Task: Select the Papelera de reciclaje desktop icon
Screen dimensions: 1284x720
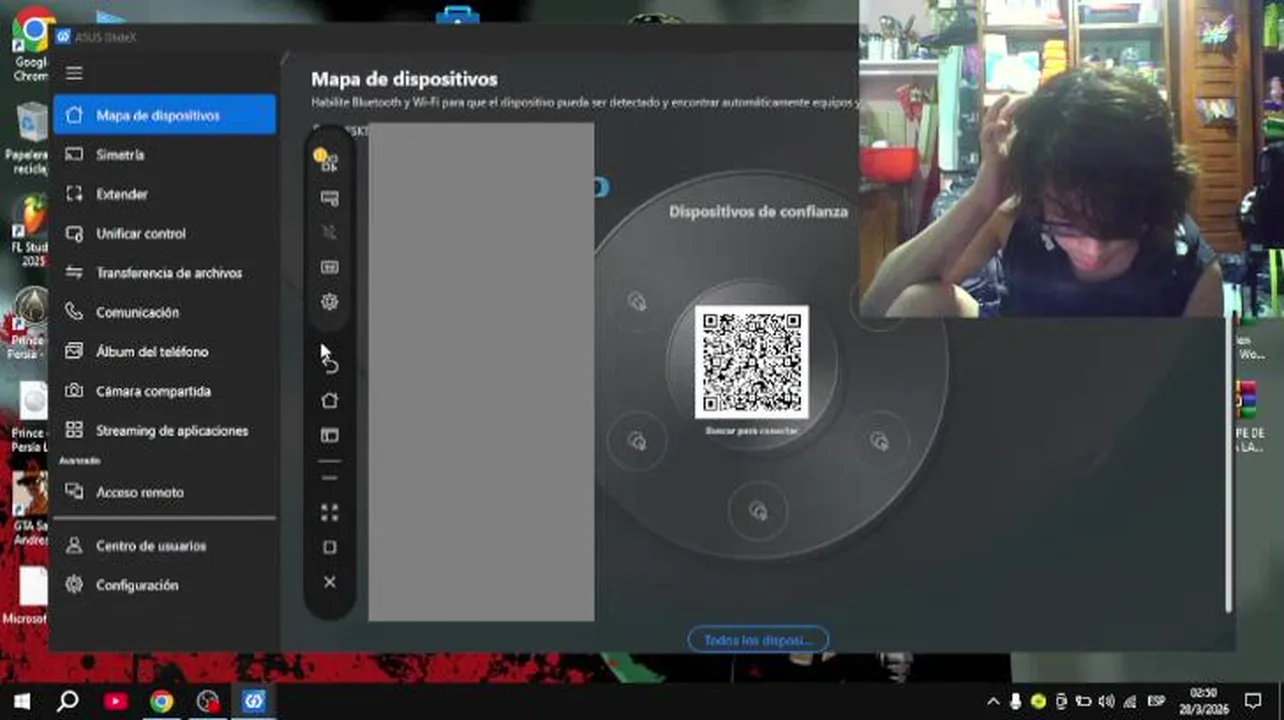Action: point(30,138)
